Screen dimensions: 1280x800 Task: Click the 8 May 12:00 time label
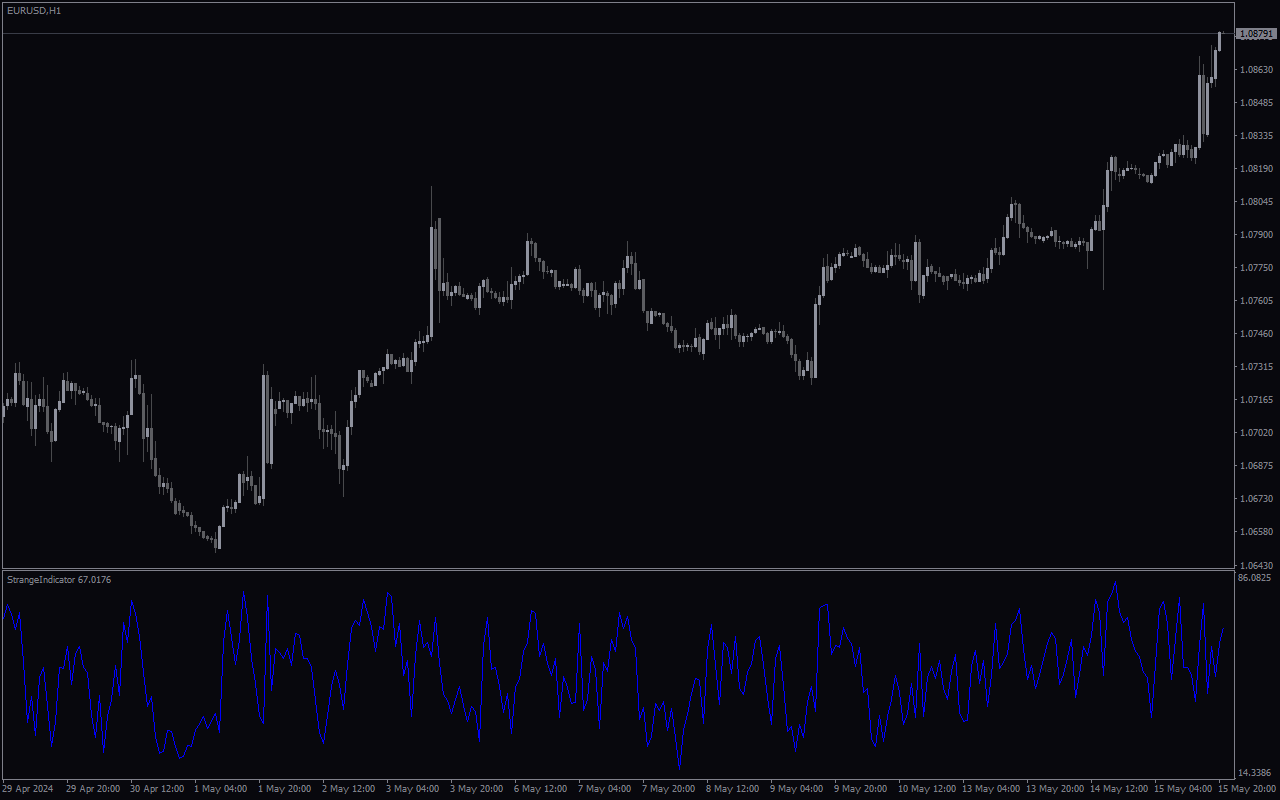tap(732, 789)
